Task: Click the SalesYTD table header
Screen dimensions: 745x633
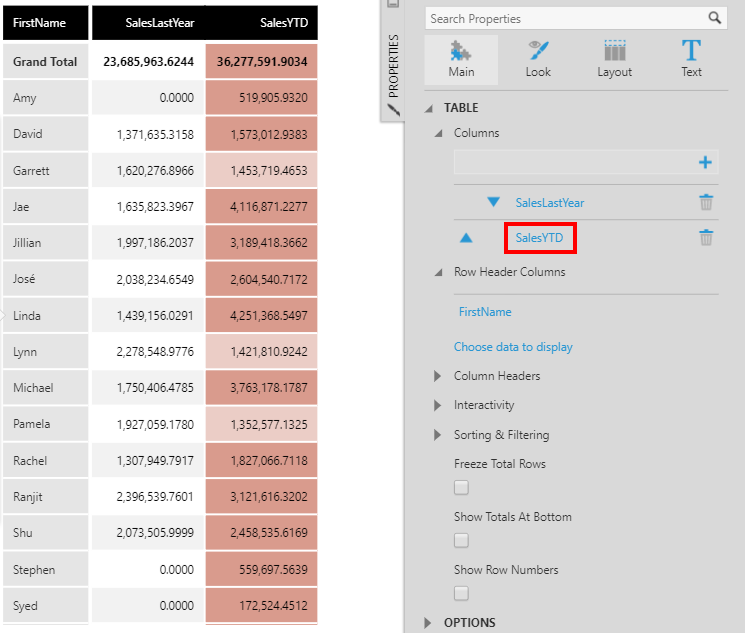Action: [261, 23]
